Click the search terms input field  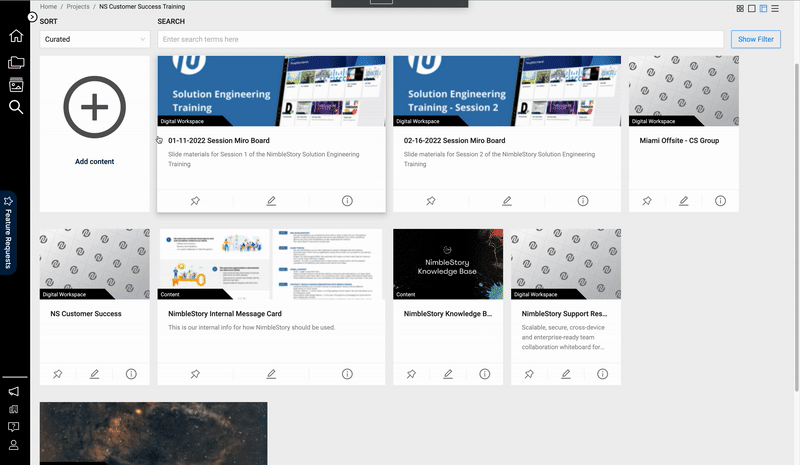440,39
